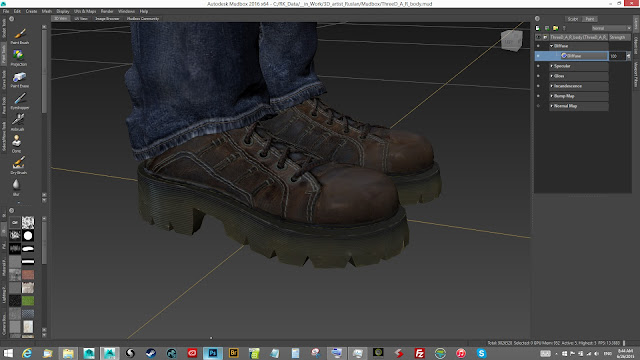Select the Eyedropper tool
The height and width of the screenshot is (360, 640).
pyautogui.click(x=19, y=101)
